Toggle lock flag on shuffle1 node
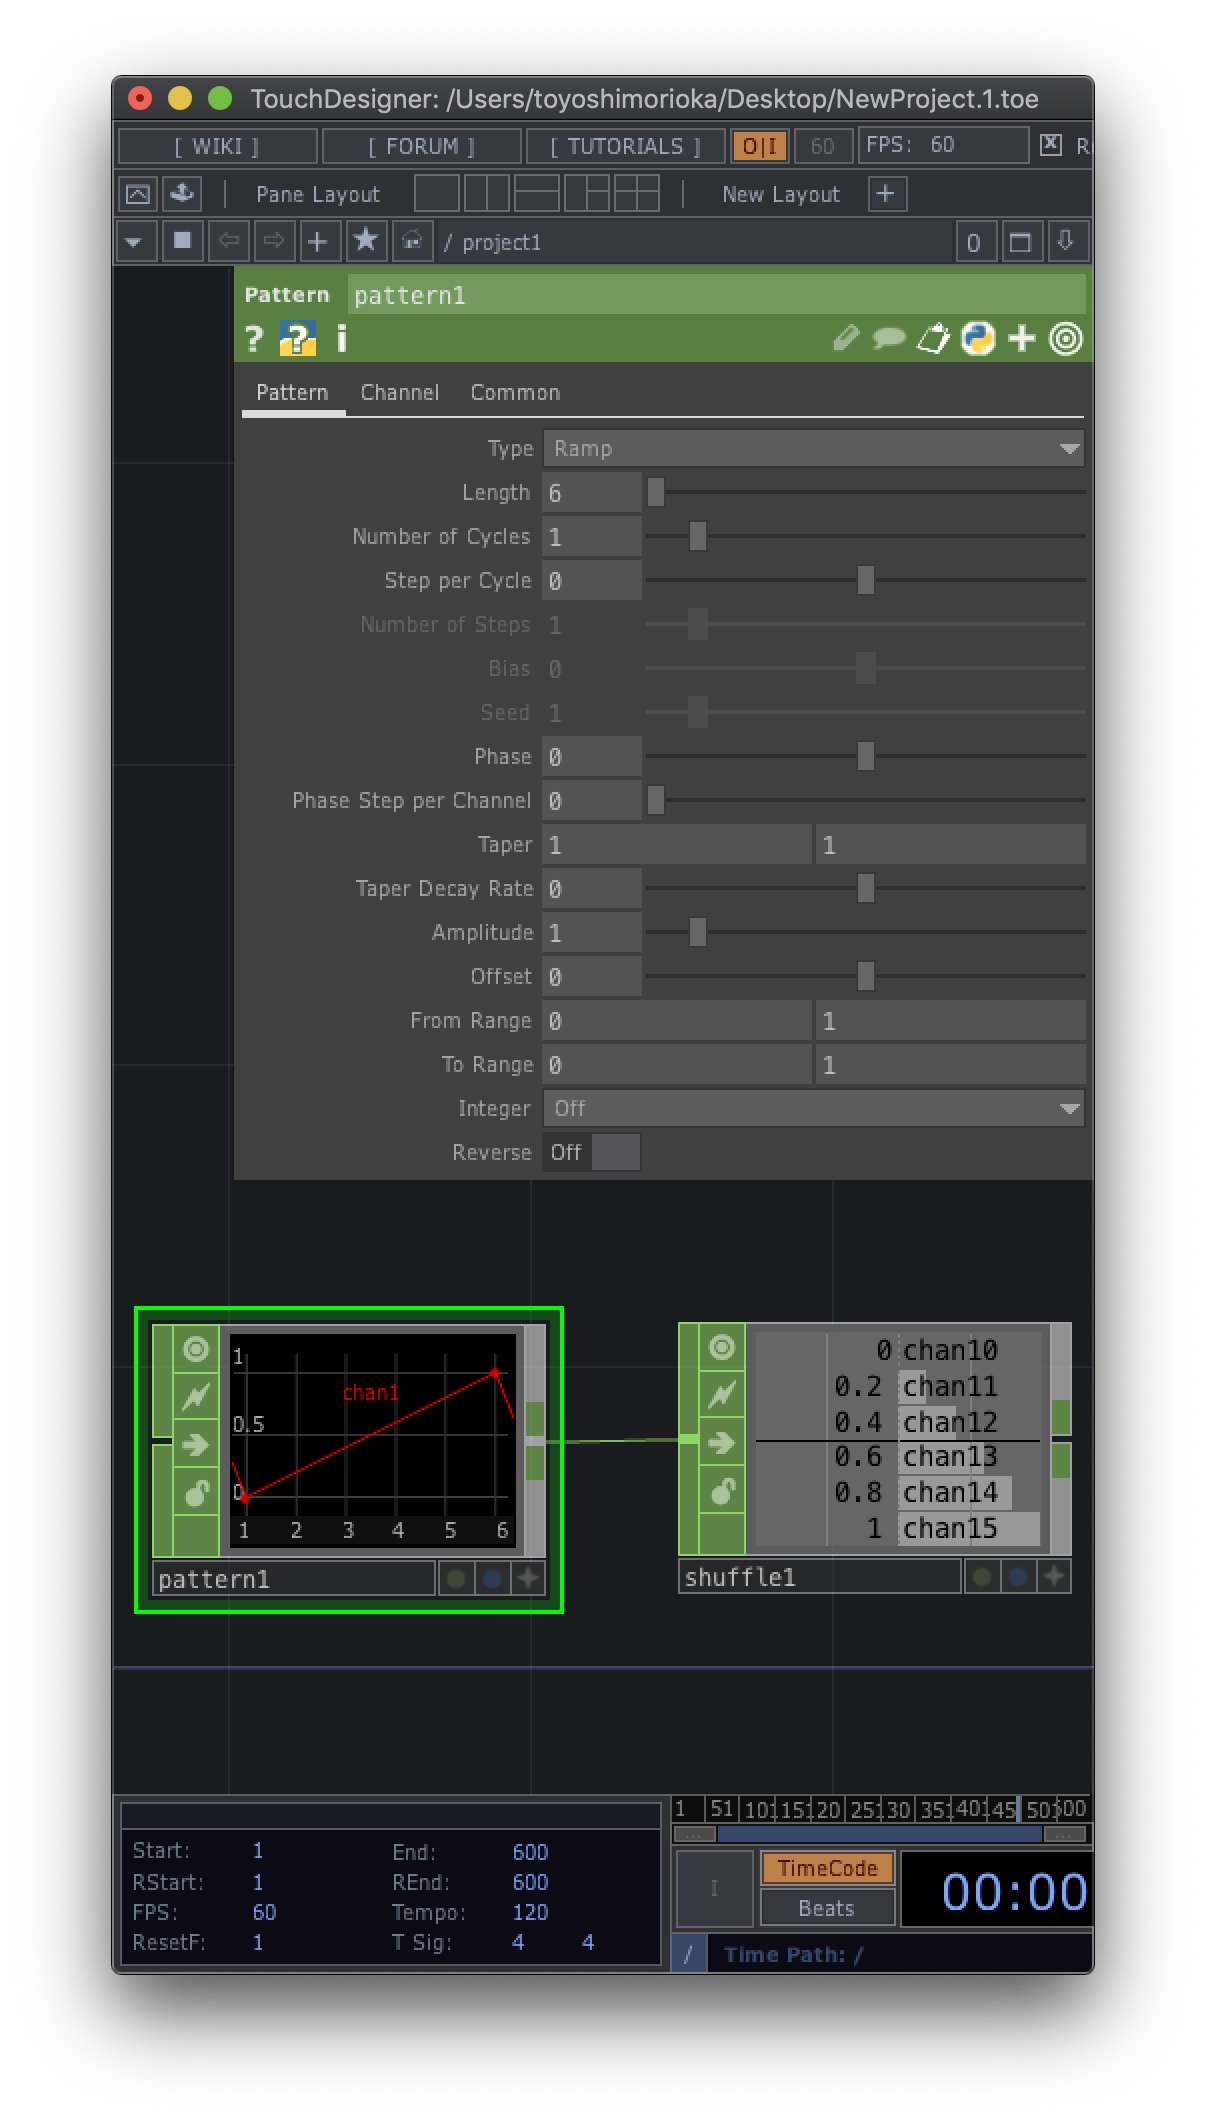 [722, 1491]
